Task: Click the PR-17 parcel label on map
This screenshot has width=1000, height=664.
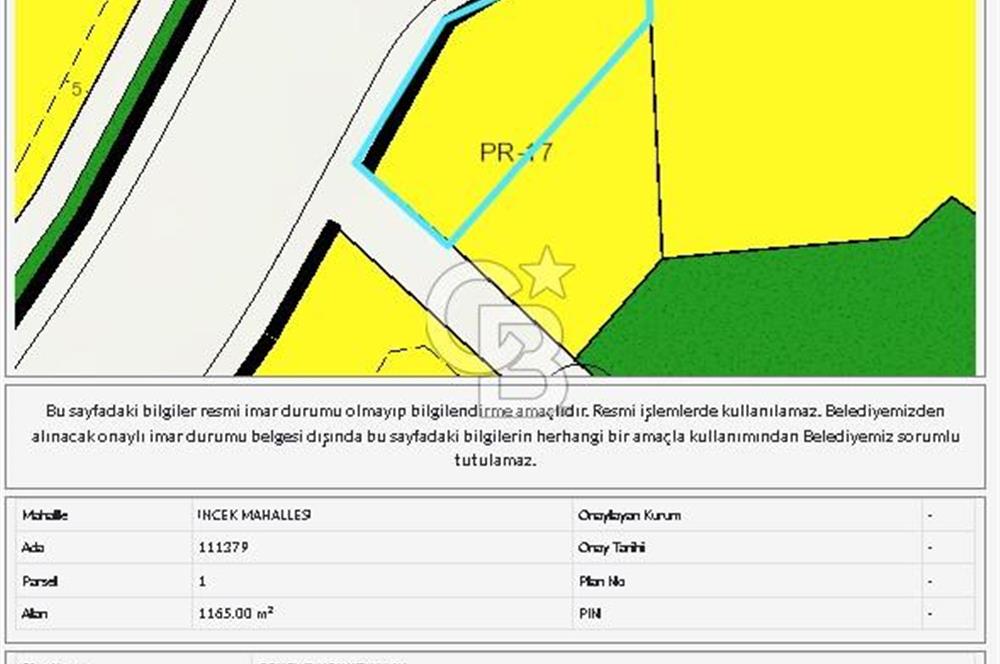Action: point(516,152)
